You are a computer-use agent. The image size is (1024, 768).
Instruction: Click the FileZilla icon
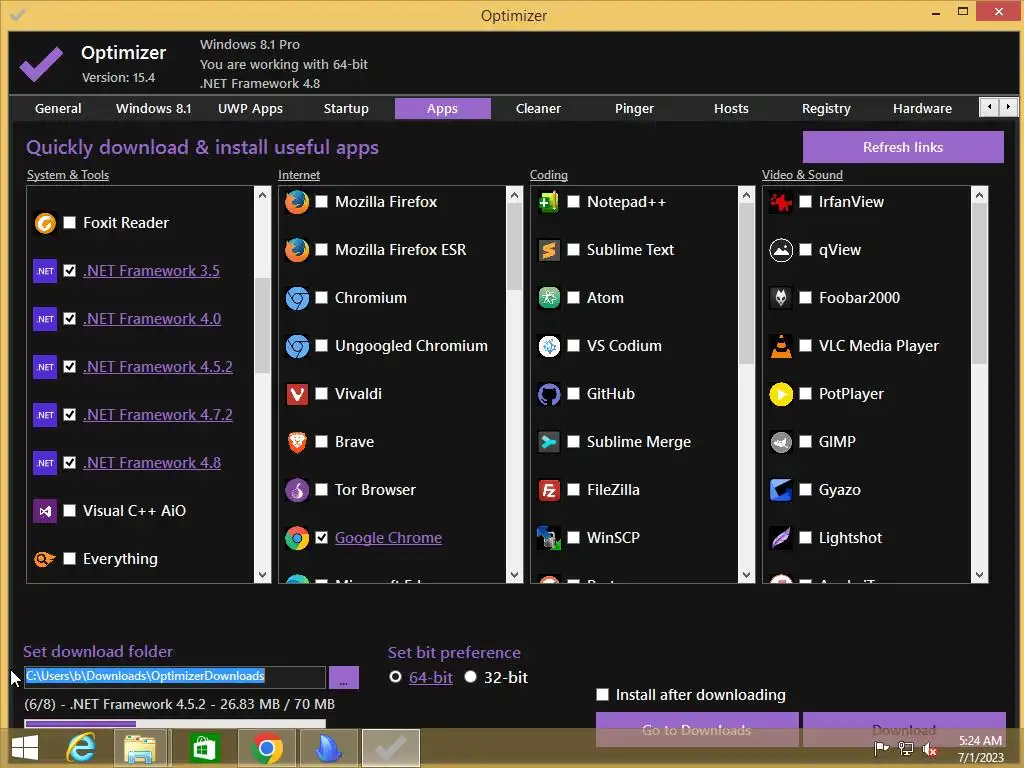click(549, 490)
